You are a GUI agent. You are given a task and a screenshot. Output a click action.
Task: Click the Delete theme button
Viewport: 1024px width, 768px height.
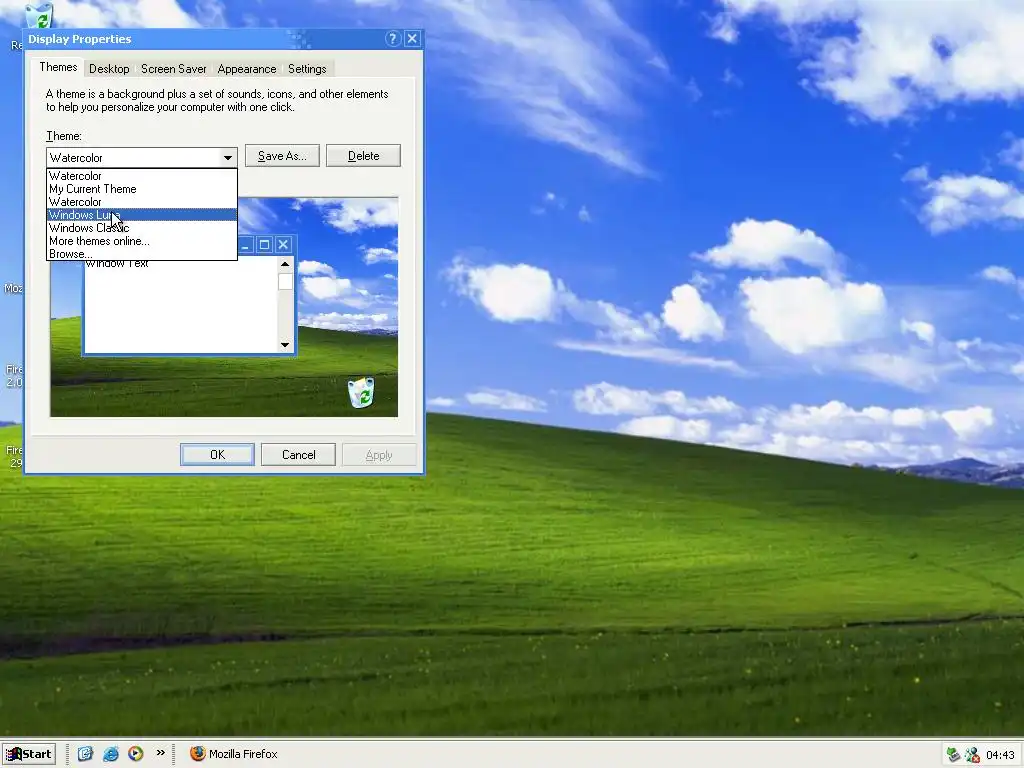[363, 156]
